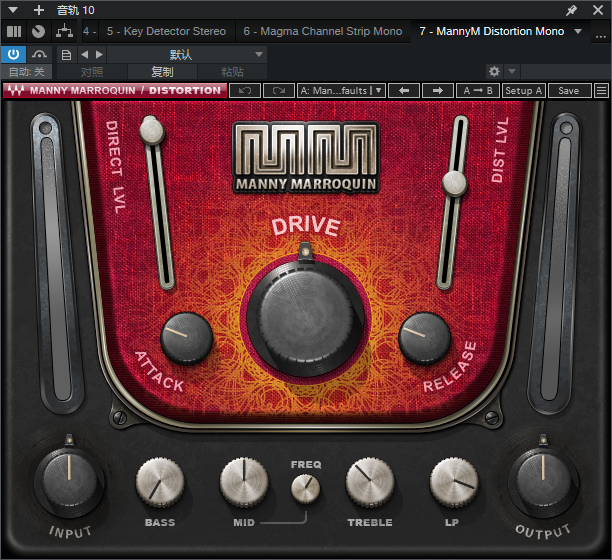
Task: Click the TREBLE knob
Action: tap(370, 483)
